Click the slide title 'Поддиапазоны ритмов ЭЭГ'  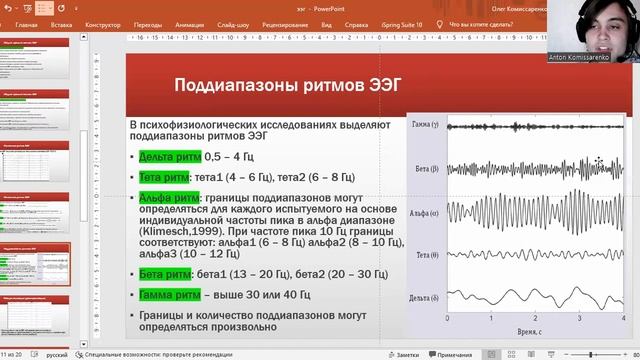point(288,85)
